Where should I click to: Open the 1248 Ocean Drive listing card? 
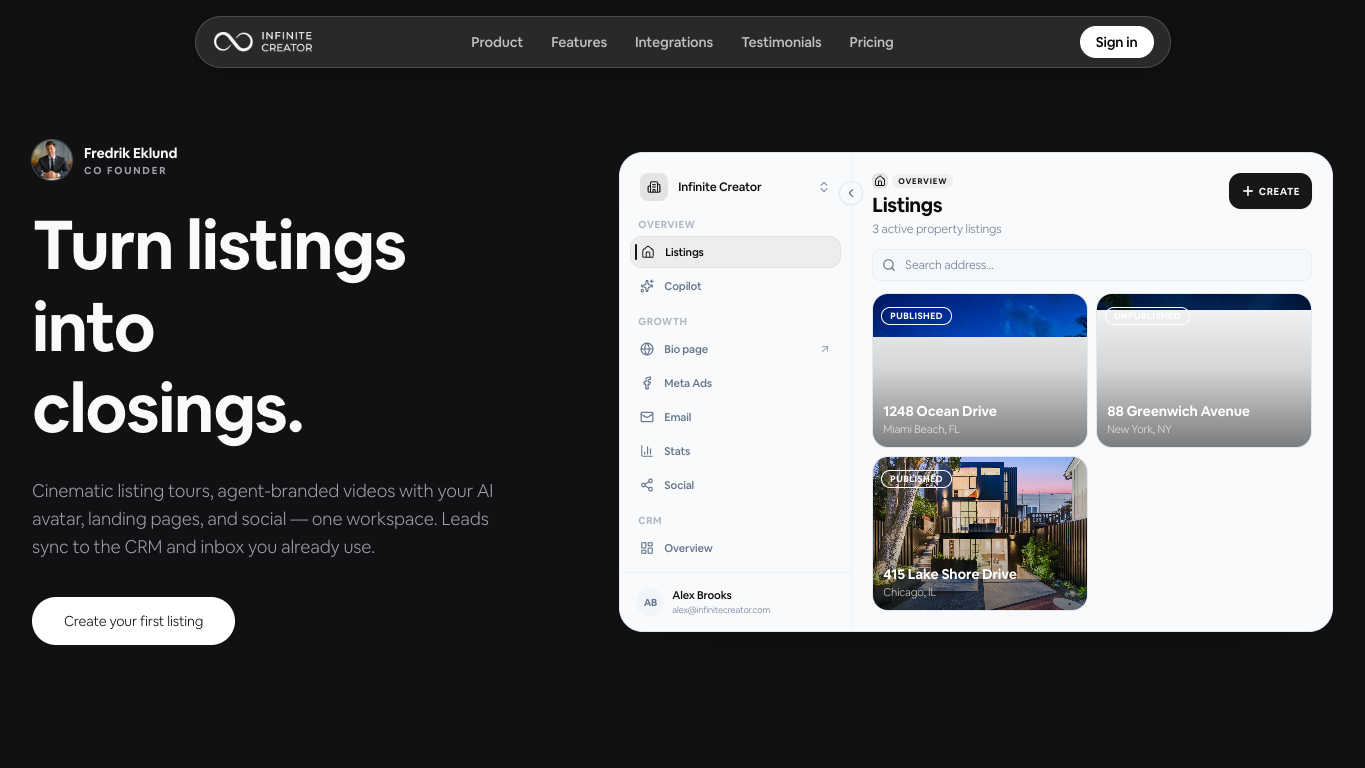click(980, 370)
